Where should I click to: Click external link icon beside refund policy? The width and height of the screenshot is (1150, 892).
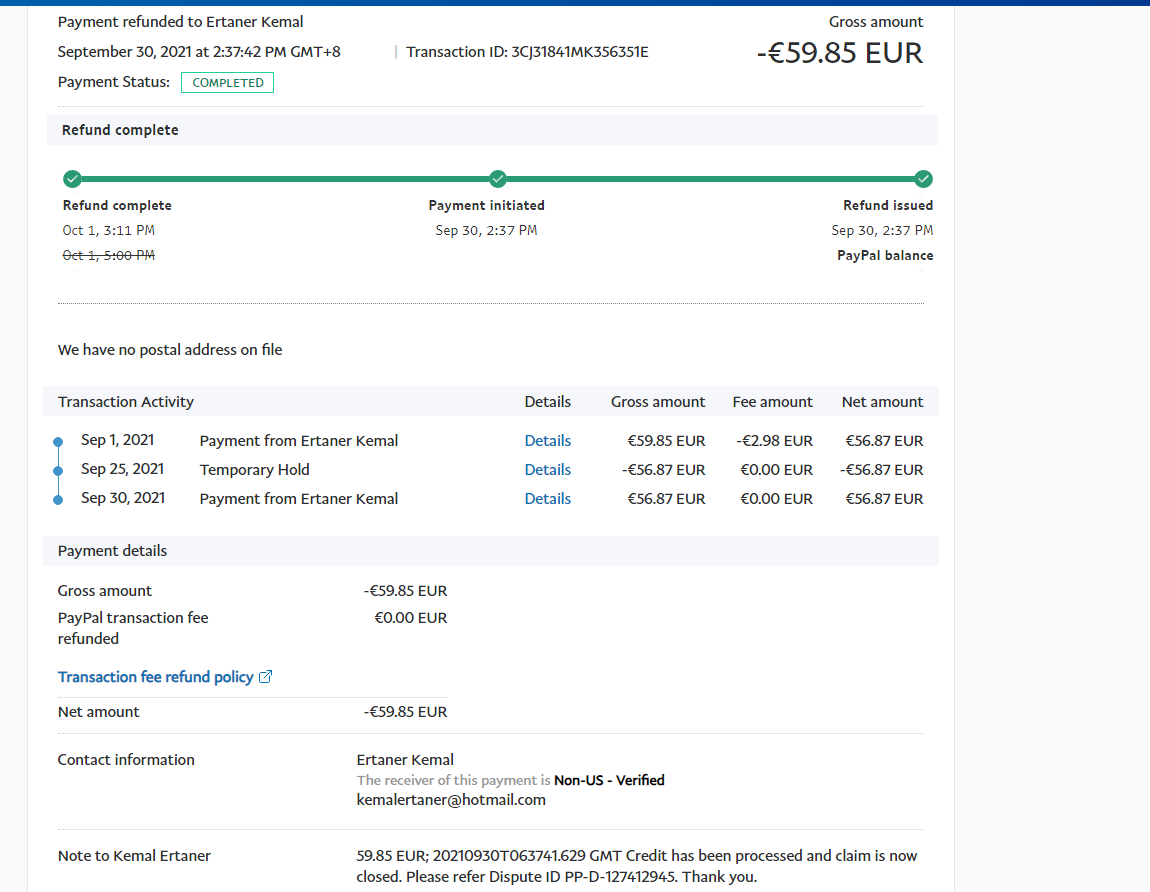pyautogui.click(x=266, y=677)
